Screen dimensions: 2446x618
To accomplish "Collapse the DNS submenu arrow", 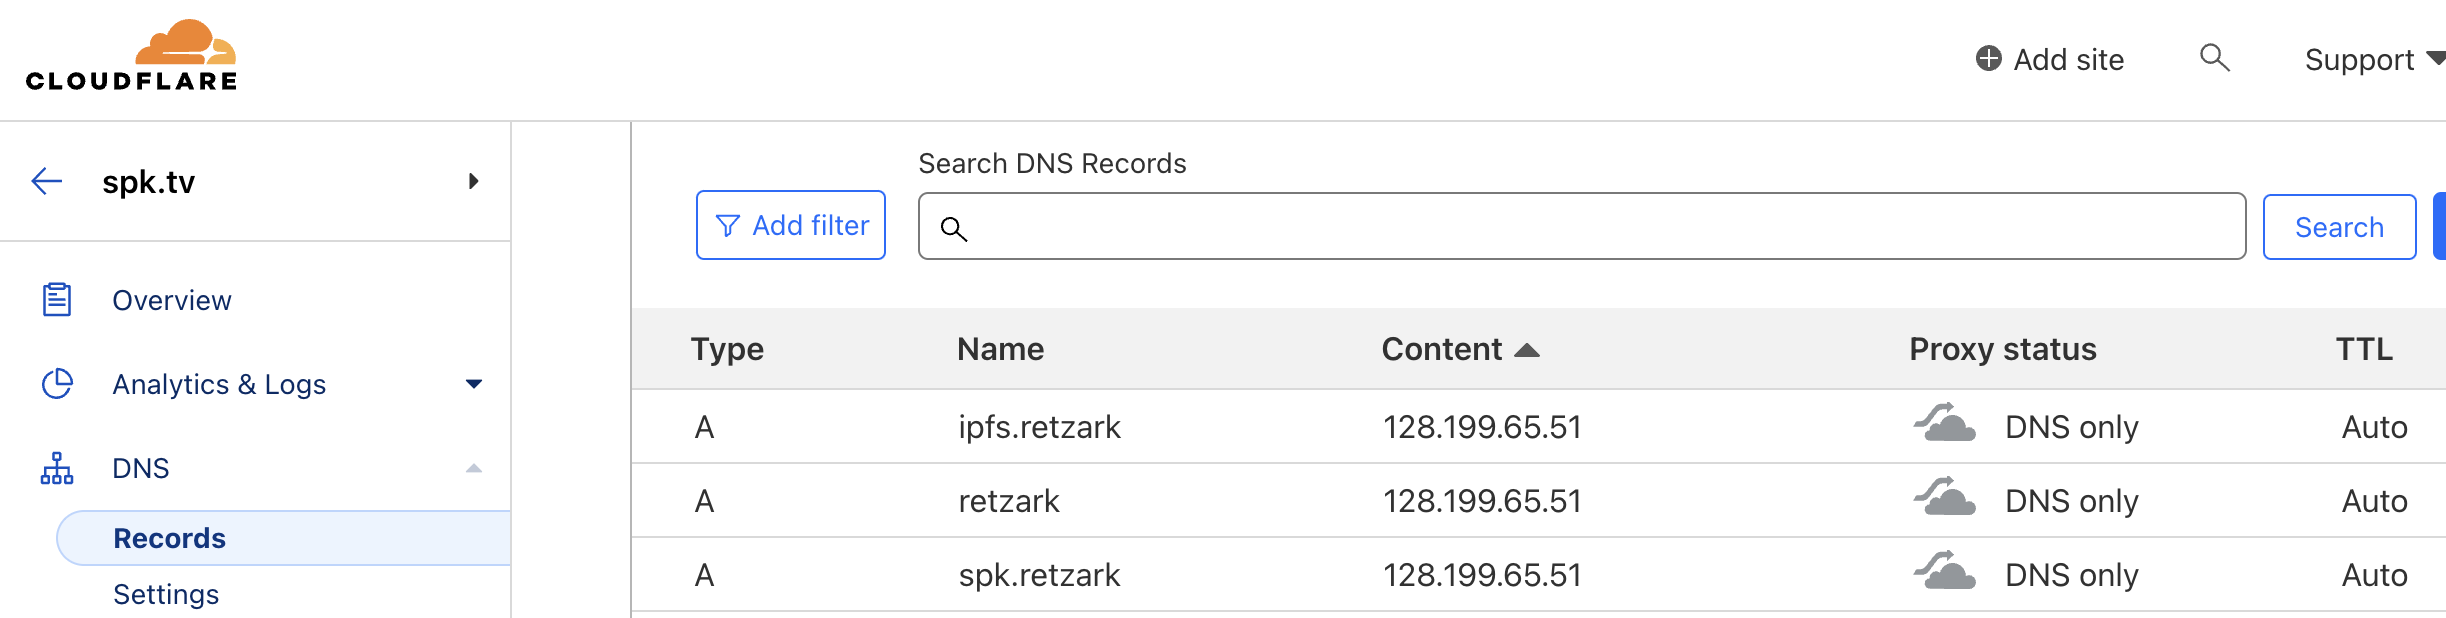I will coord(474,468).
